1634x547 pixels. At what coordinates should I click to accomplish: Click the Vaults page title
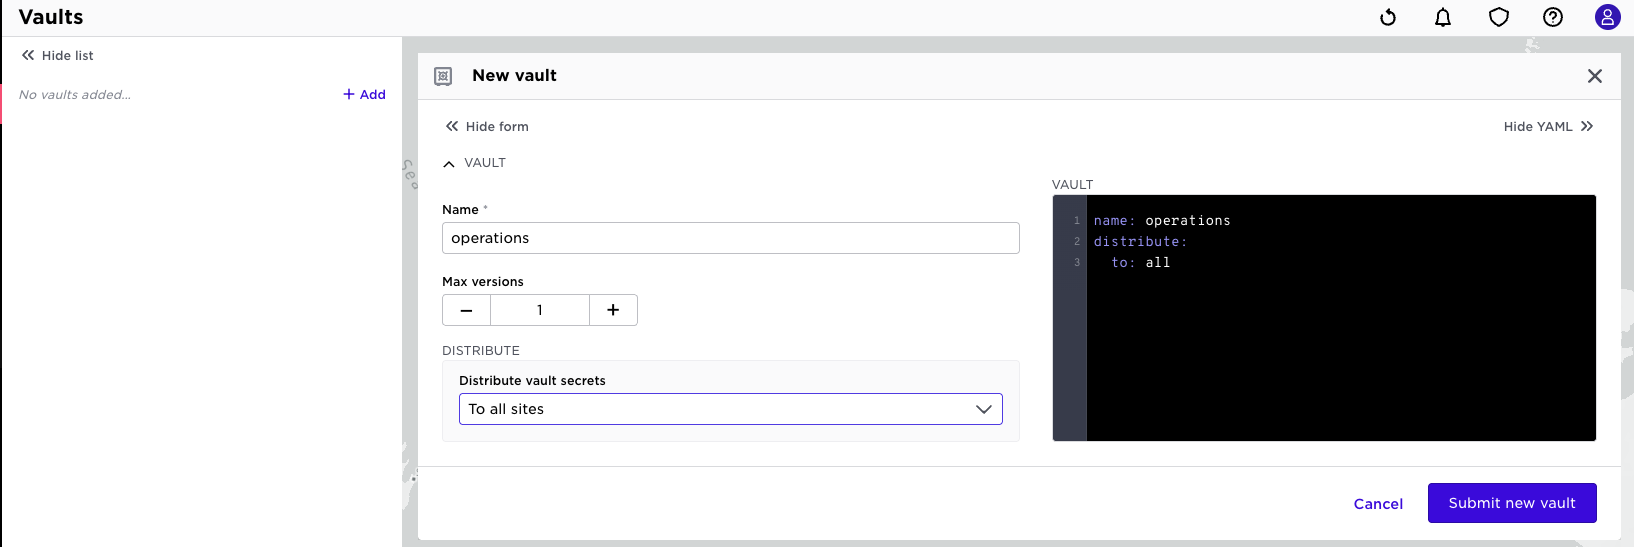(x=51, y=17)
